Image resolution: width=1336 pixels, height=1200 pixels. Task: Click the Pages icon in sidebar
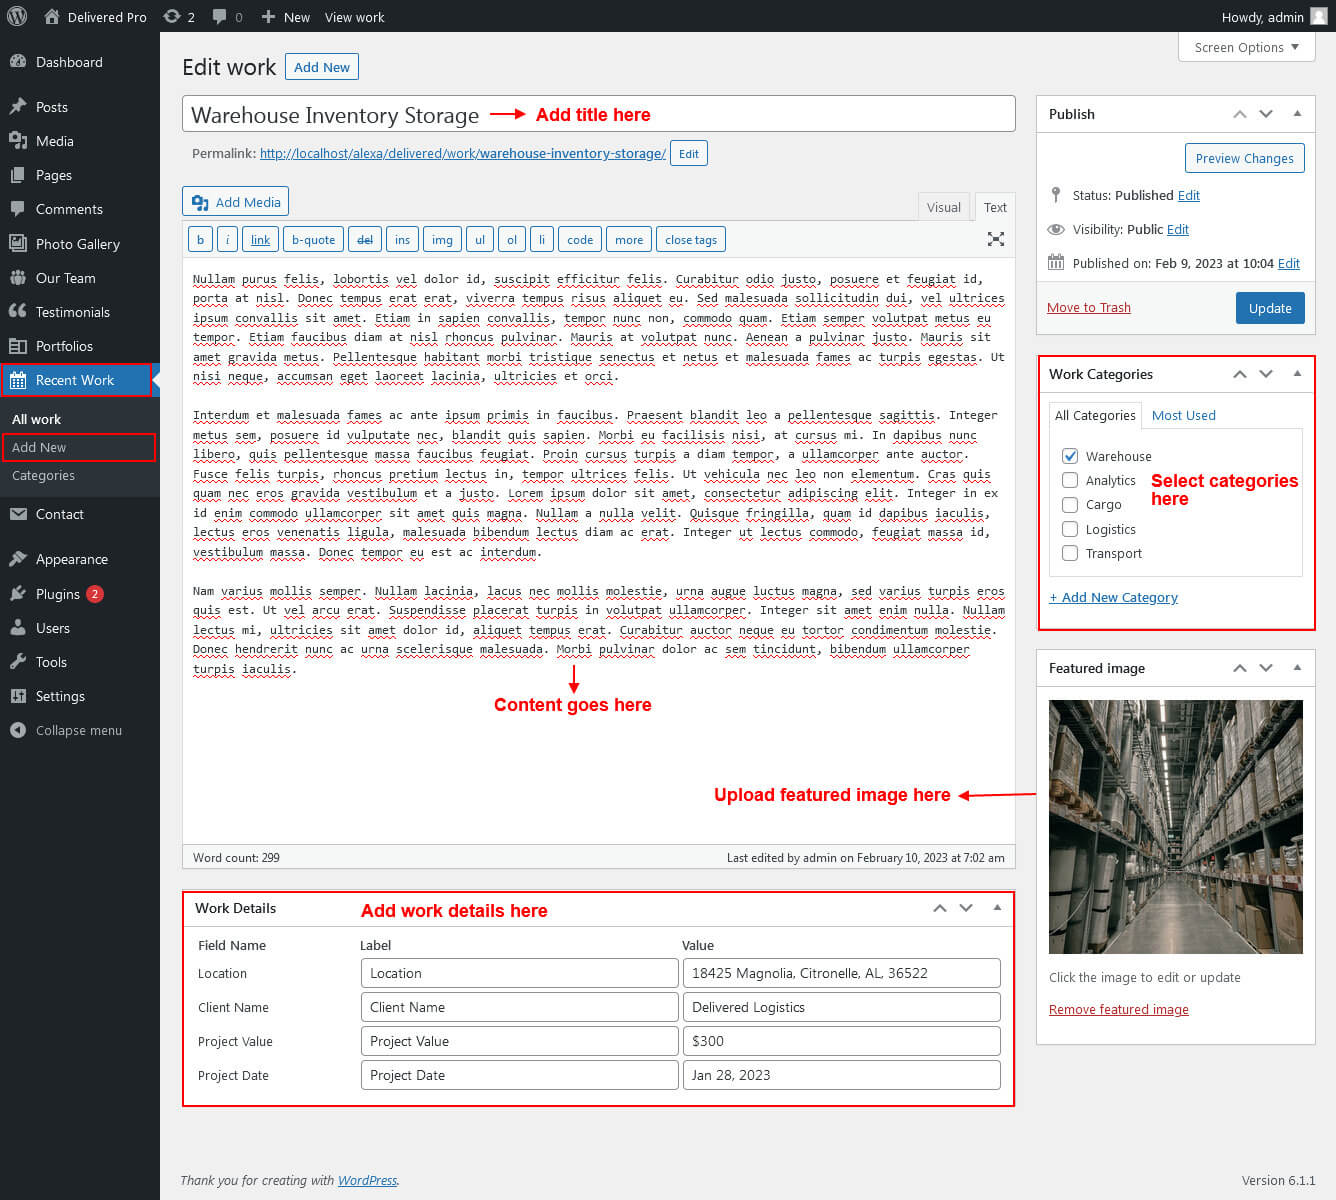(18, 175)
